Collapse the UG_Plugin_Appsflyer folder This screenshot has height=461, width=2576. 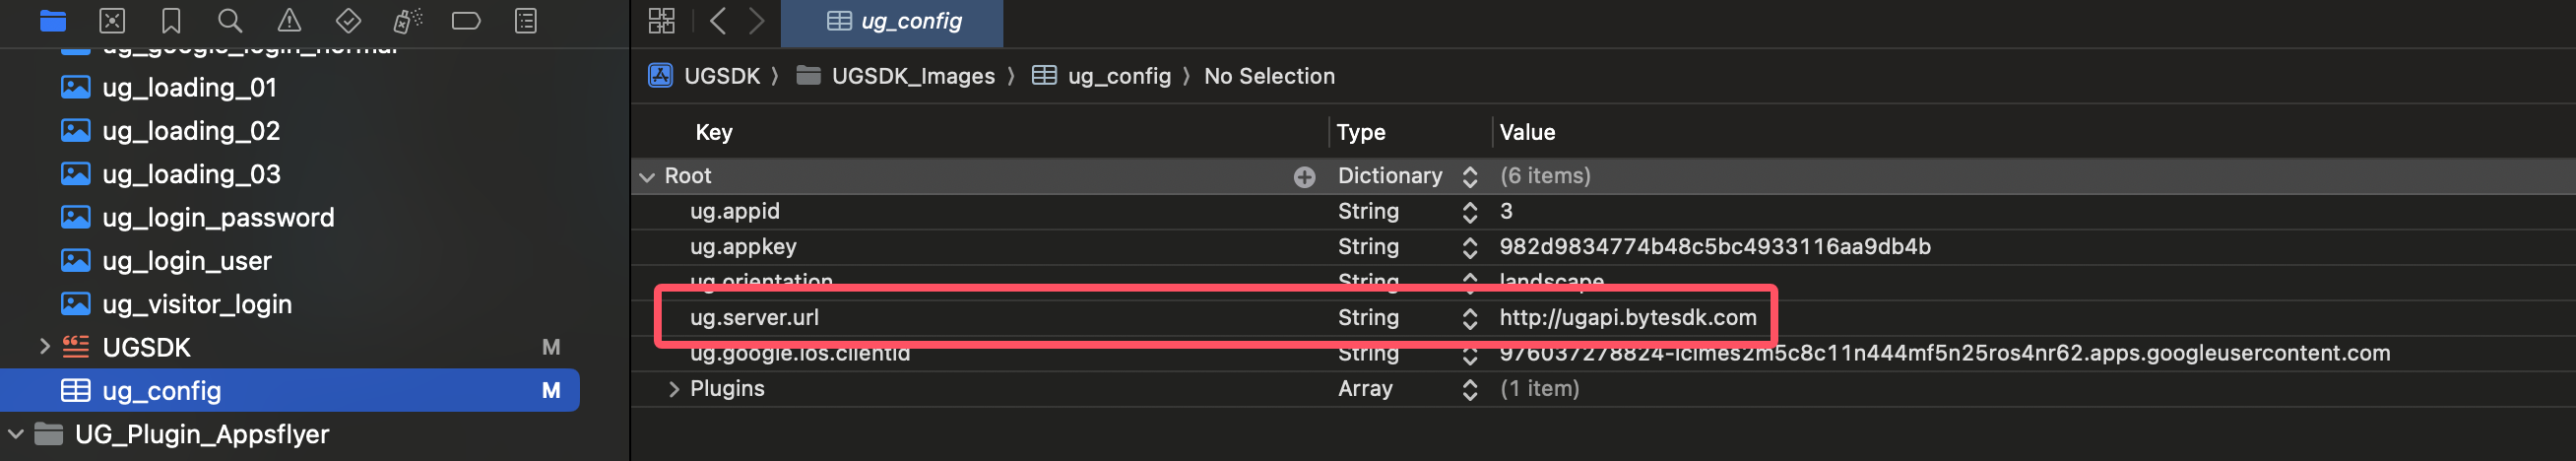point(16,434)
